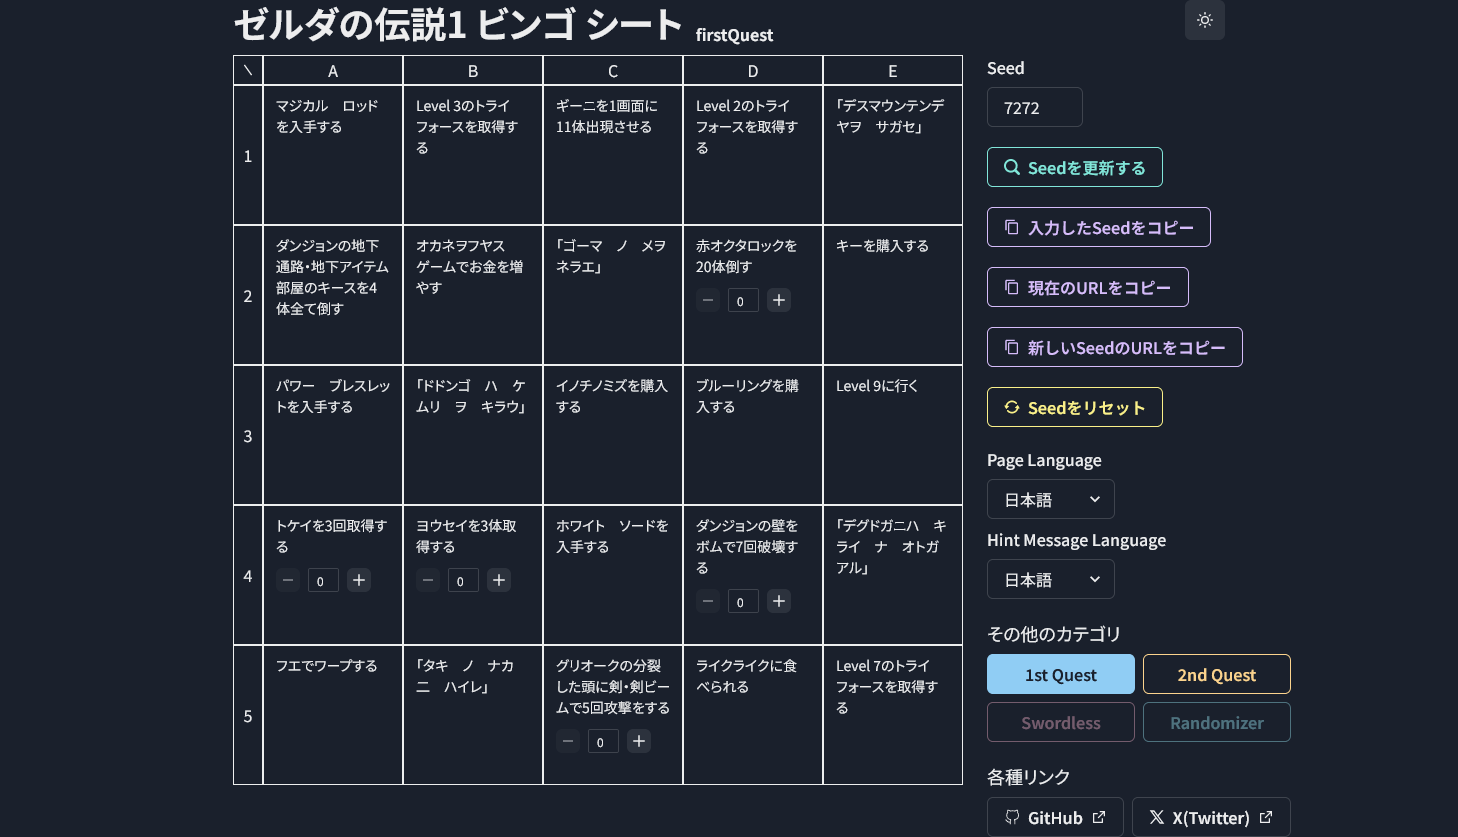Mark cell 「ドドンゴ ハ ケムリ ヲ キラウ」
The image size is (1458, 837).
[473, 435]
